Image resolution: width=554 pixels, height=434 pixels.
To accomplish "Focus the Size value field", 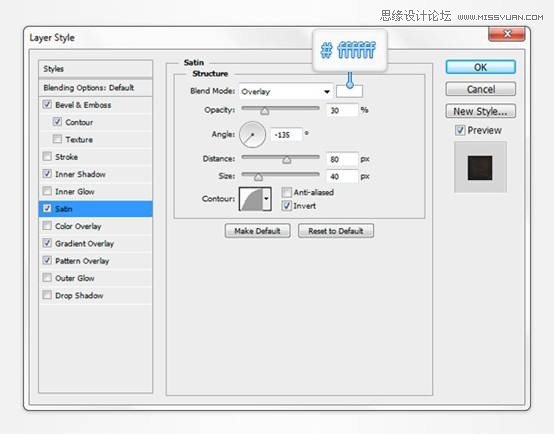I will (342, 176).
